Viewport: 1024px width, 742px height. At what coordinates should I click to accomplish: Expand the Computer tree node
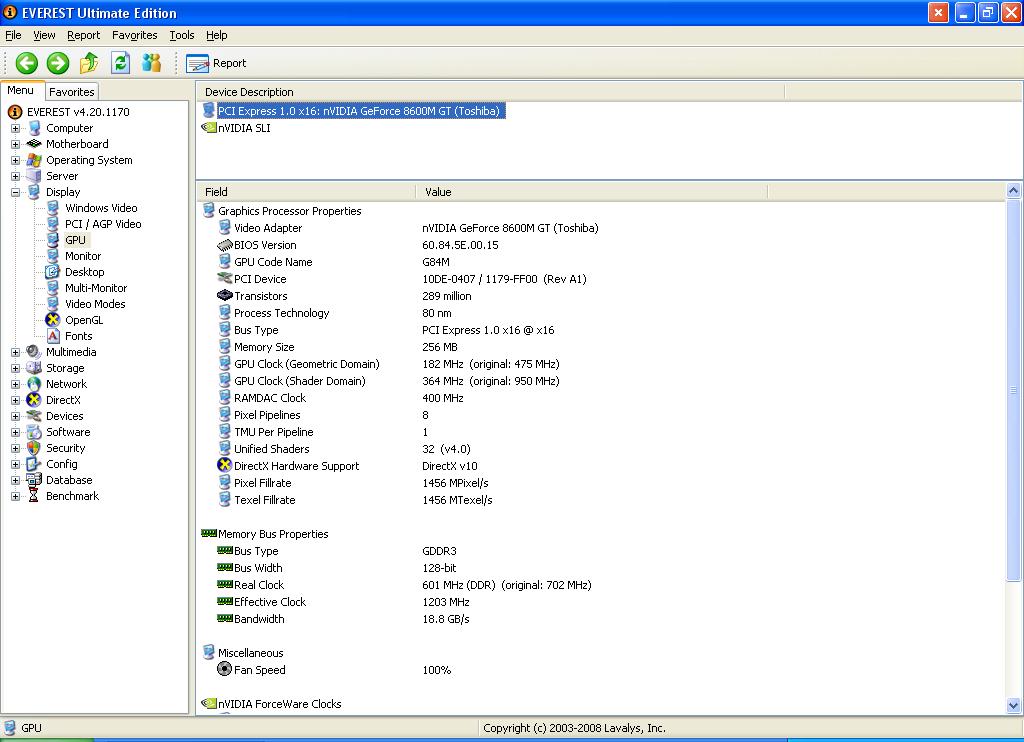pos(15,128)
